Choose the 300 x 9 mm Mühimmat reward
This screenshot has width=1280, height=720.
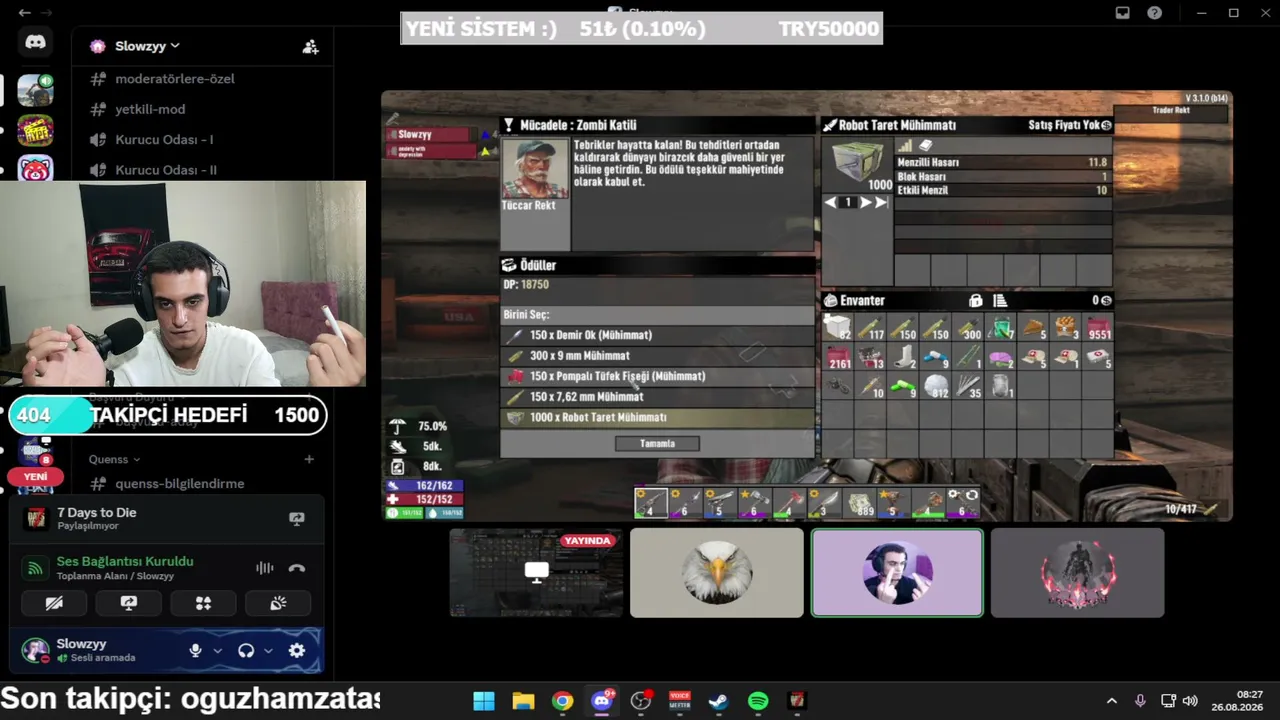click(x=657, y=356)
